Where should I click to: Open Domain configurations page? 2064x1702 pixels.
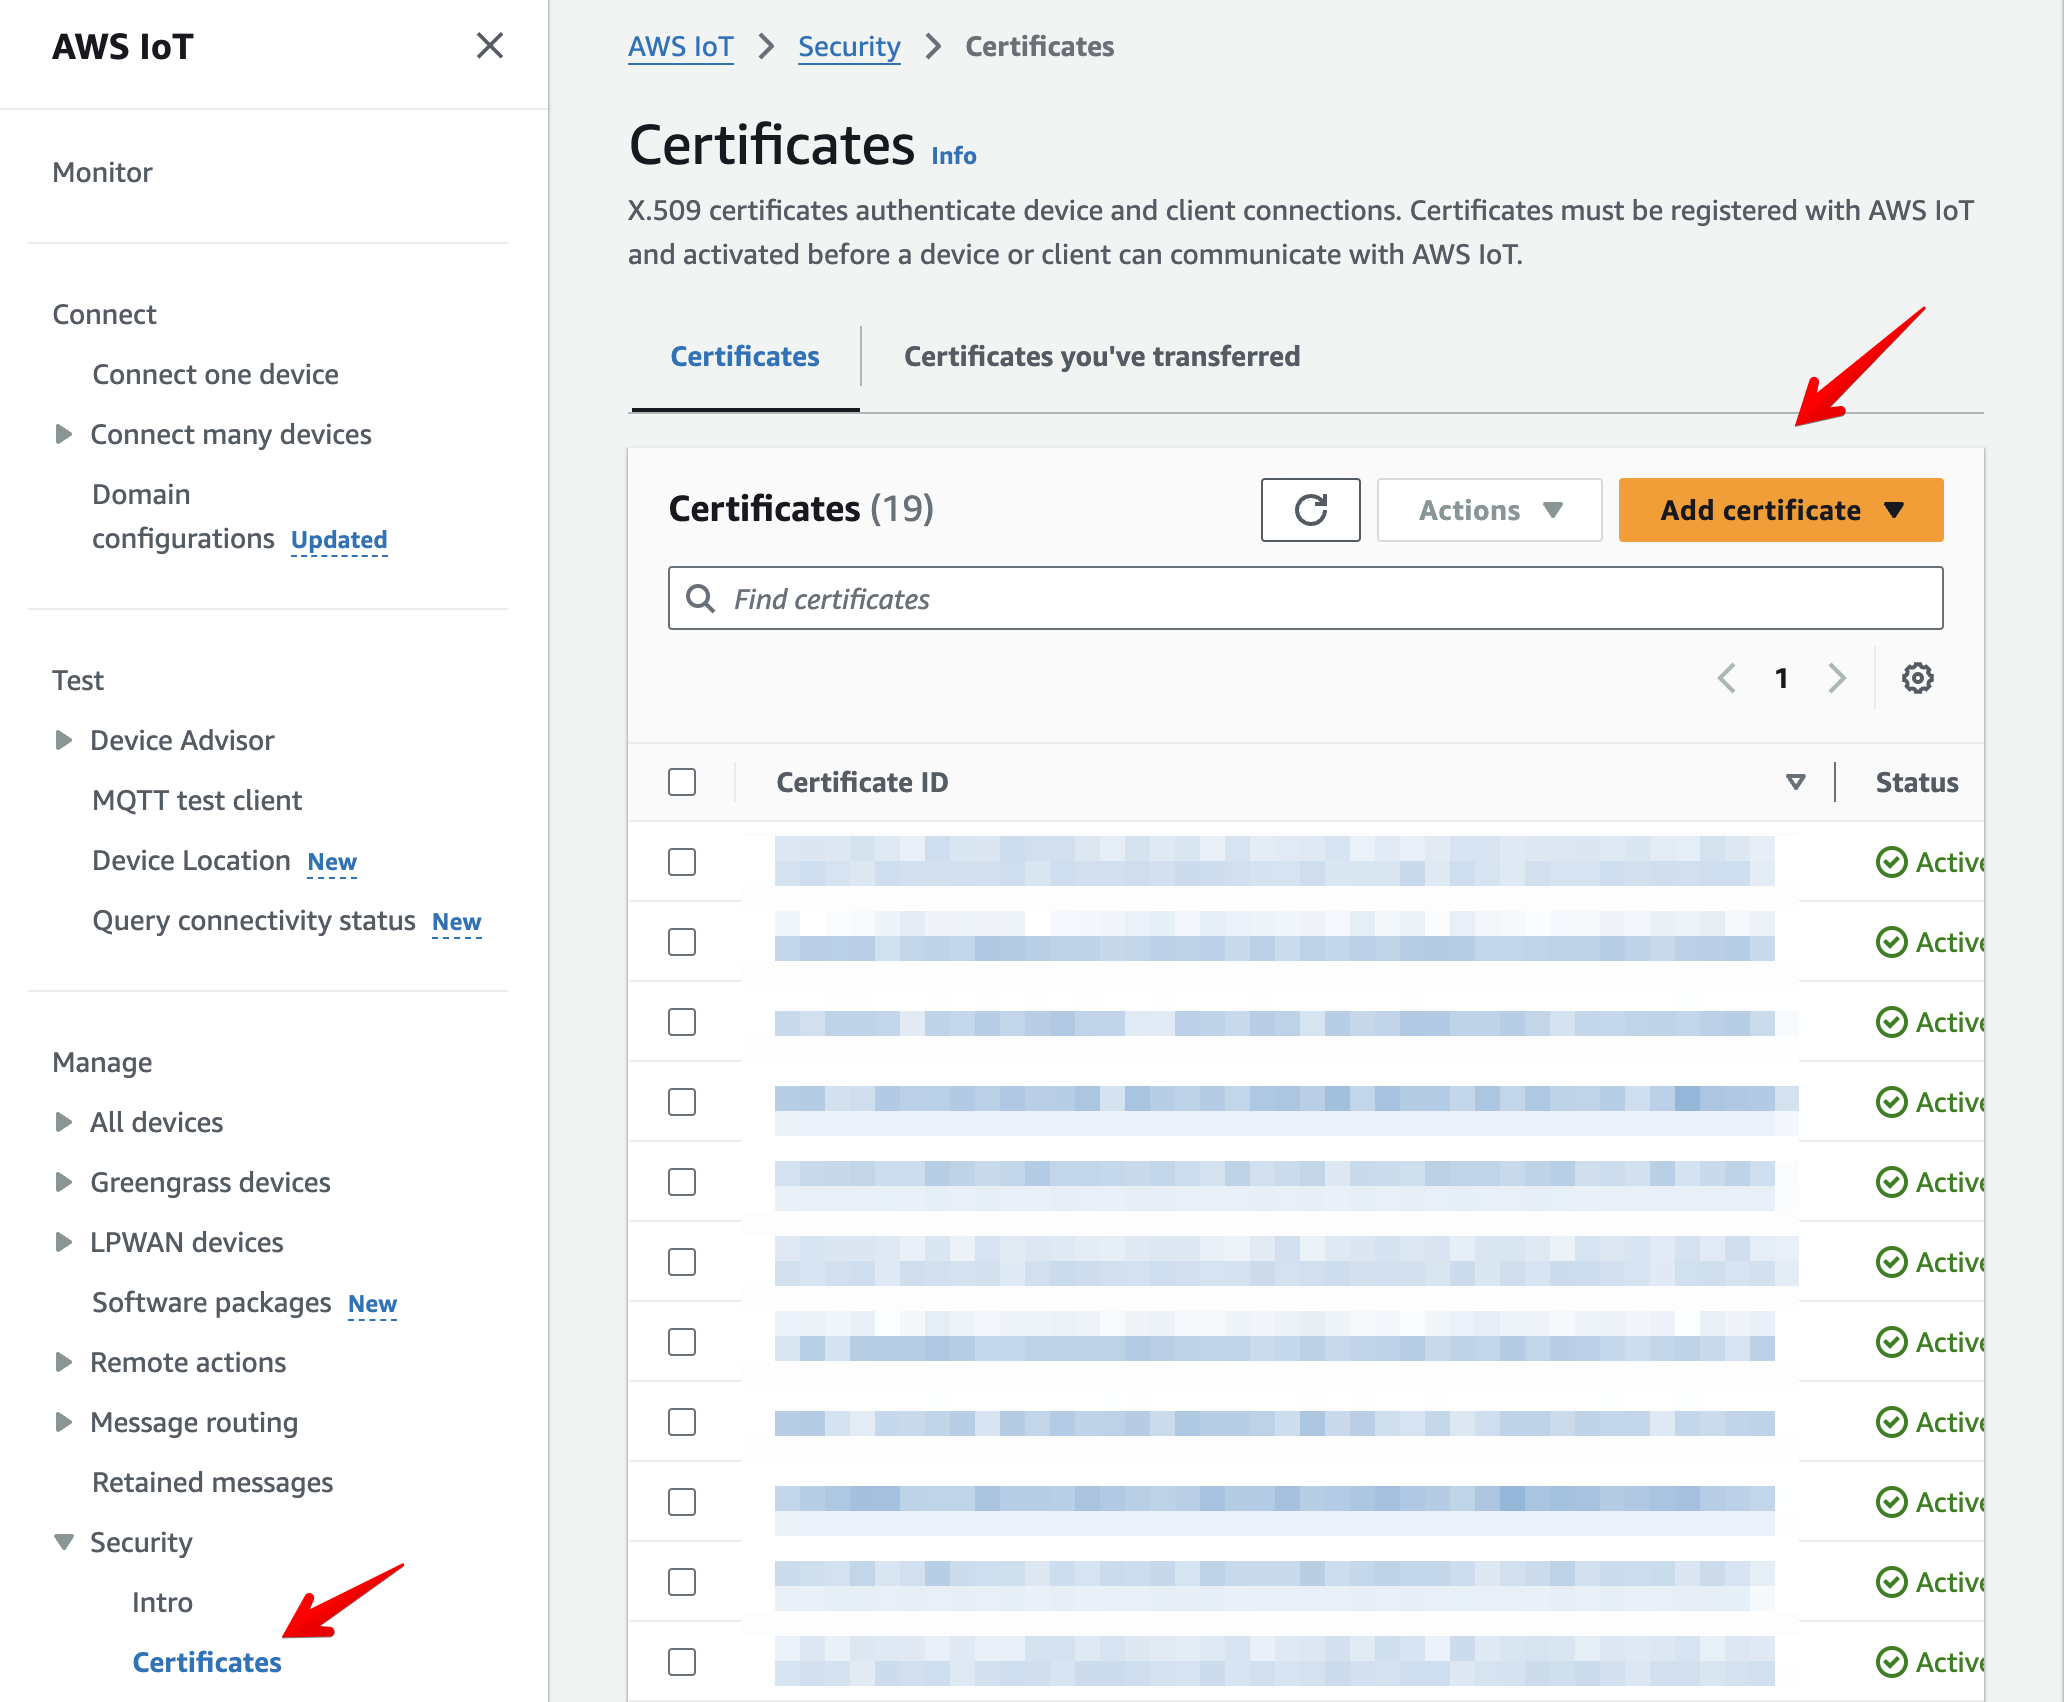(x=183, y=516)
